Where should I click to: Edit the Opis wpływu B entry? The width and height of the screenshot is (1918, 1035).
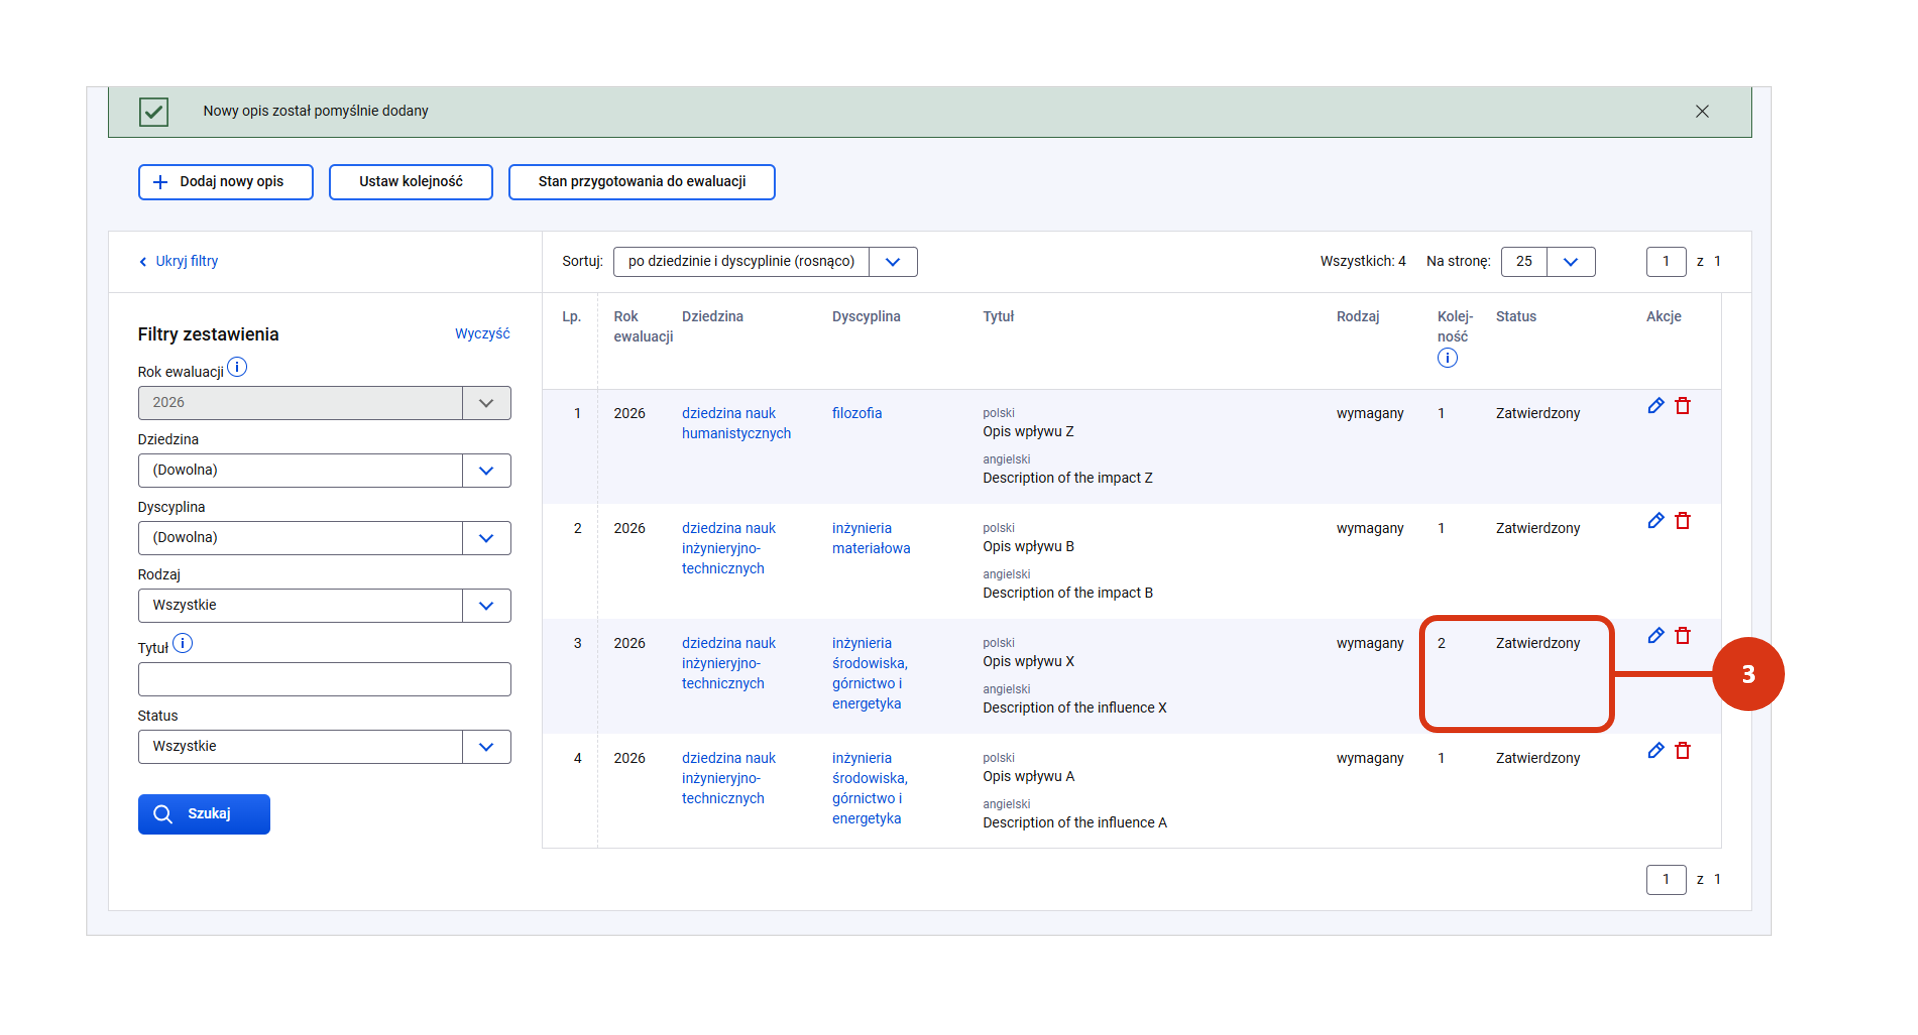pos(1655,521)
